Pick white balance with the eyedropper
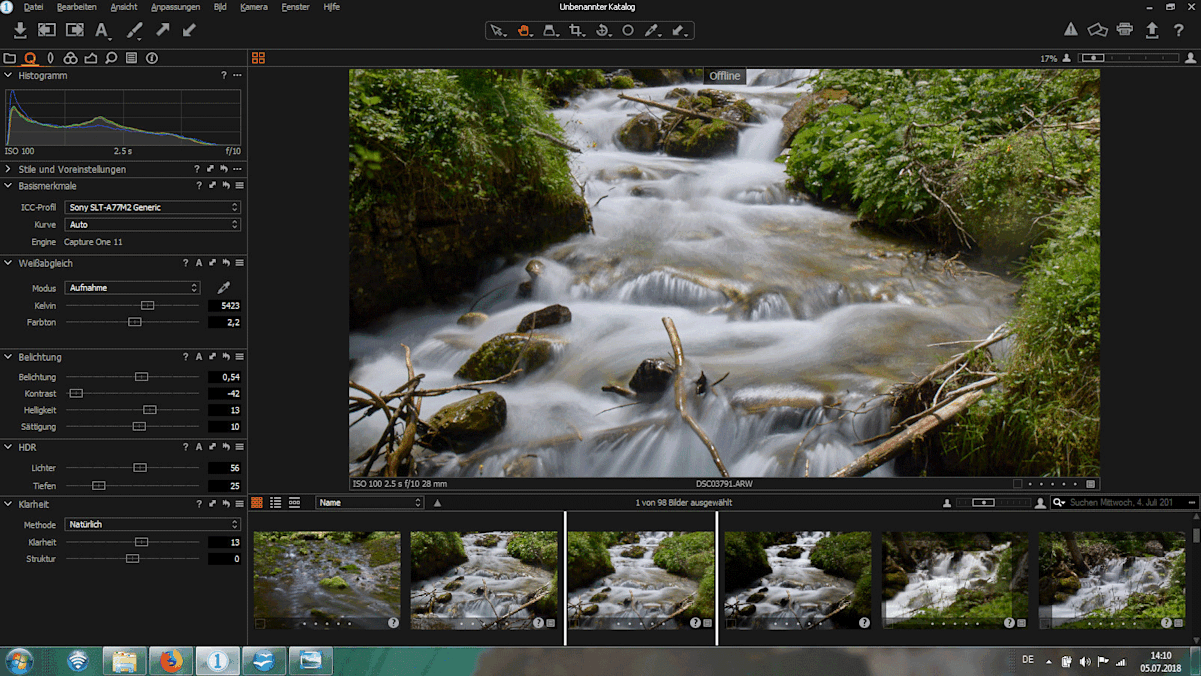This screenshot has height=676, width=1201. [224, 287]
